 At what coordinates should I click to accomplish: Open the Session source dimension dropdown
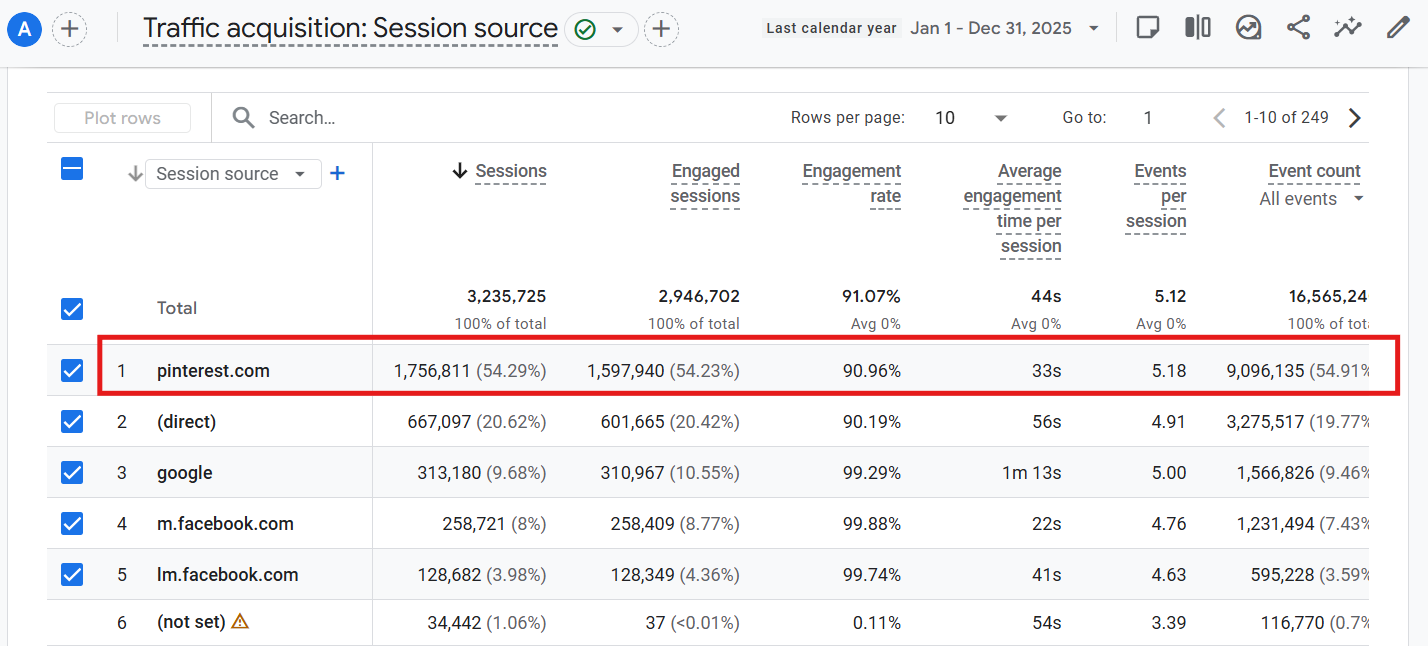coord(233,174)
